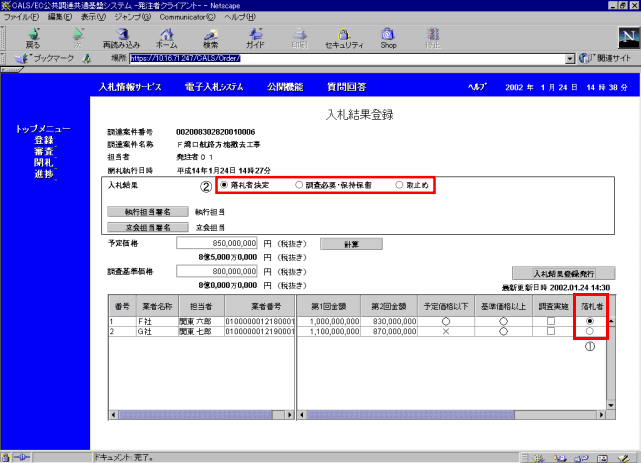Screen dimensions: 641x463
Task: Open 登録 sidebar link
Action: pos(44,140)
